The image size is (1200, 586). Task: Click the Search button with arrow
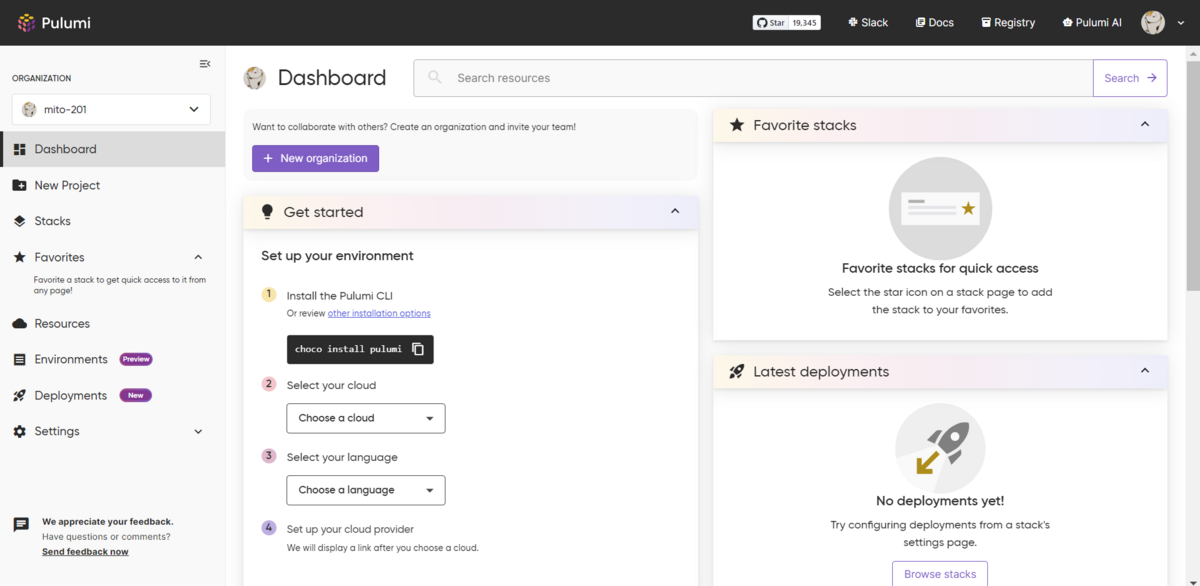1130,78
